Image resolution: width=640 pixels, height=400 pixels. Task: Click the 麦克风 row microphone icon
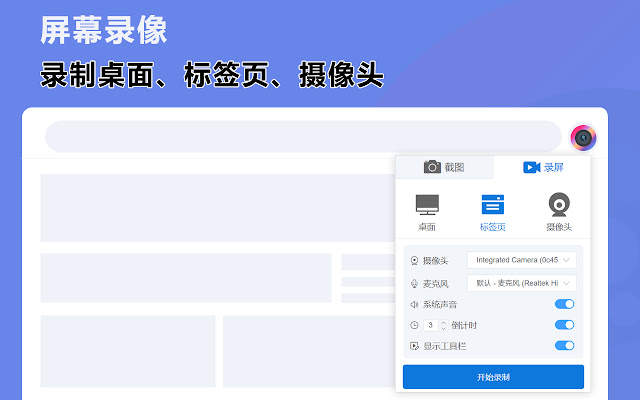(414, 283)
